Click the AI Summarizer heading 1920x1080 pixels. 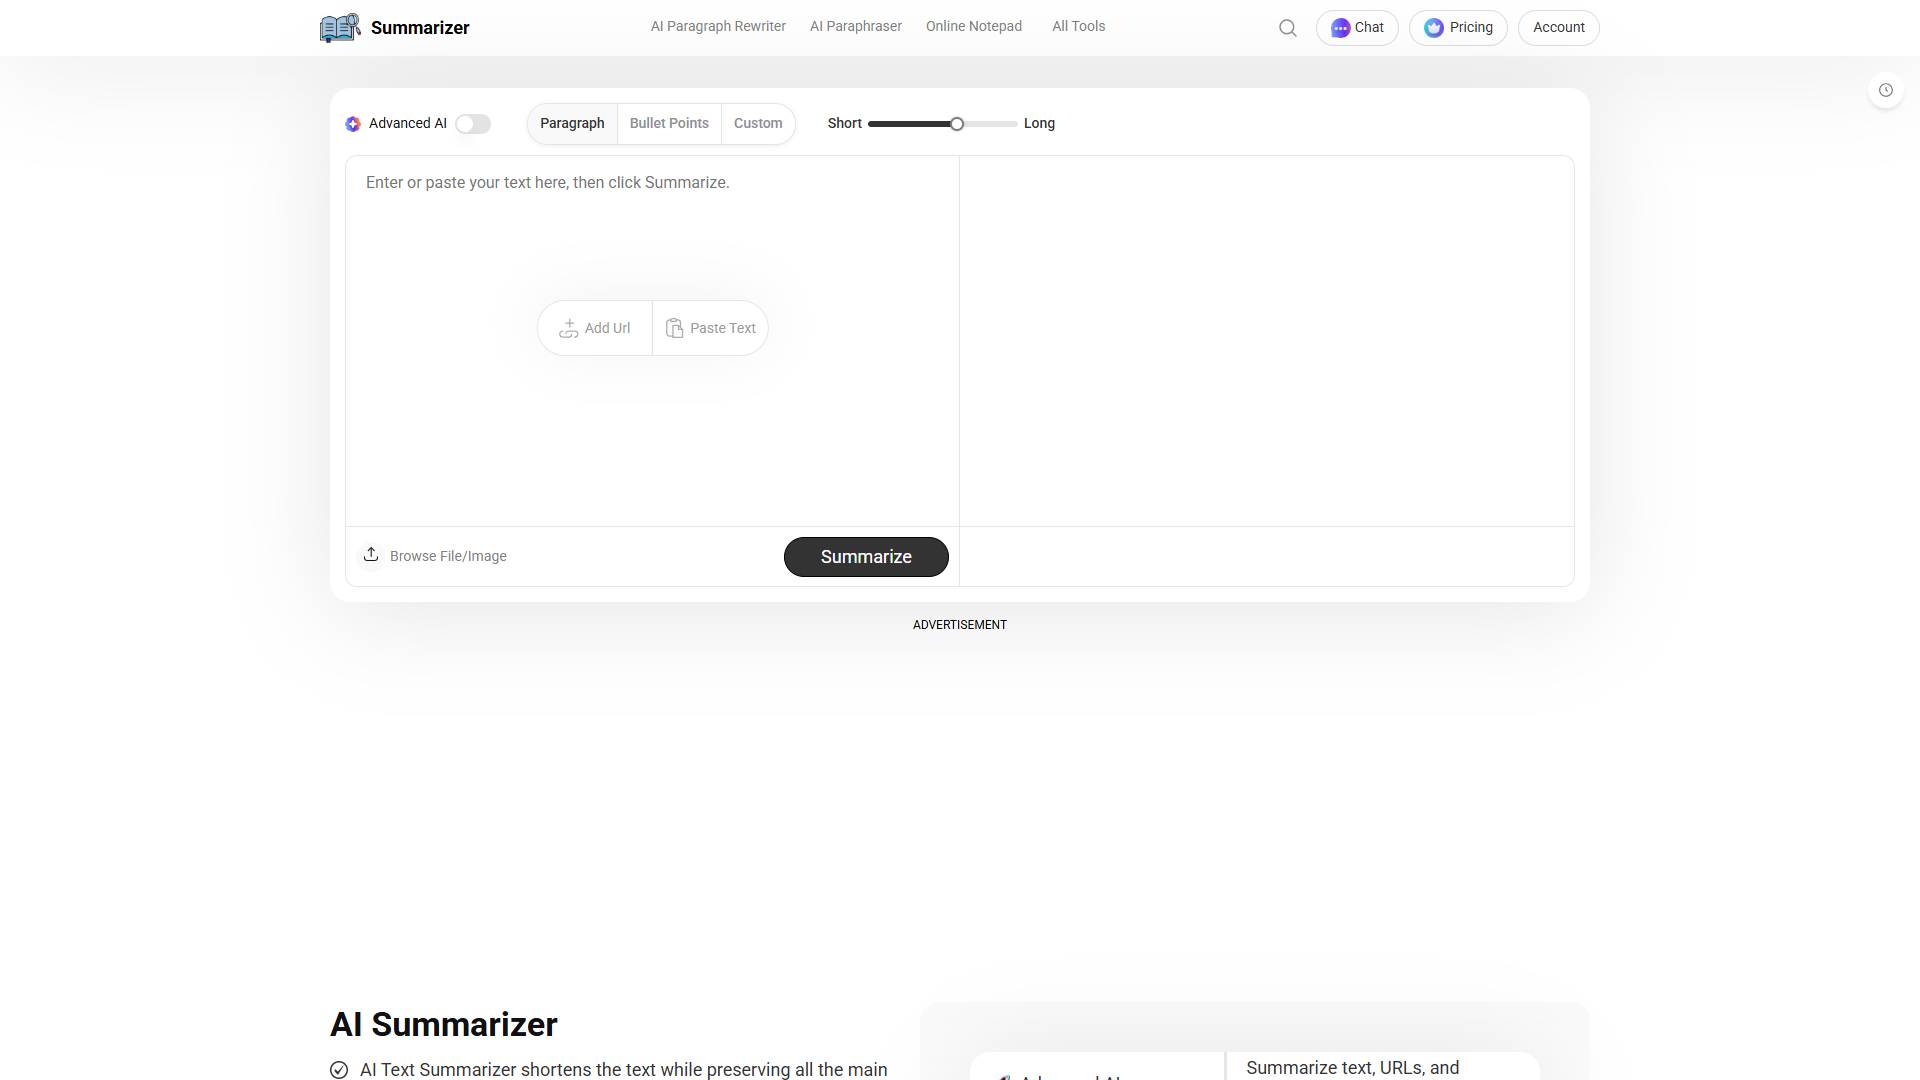(444, 1025)
